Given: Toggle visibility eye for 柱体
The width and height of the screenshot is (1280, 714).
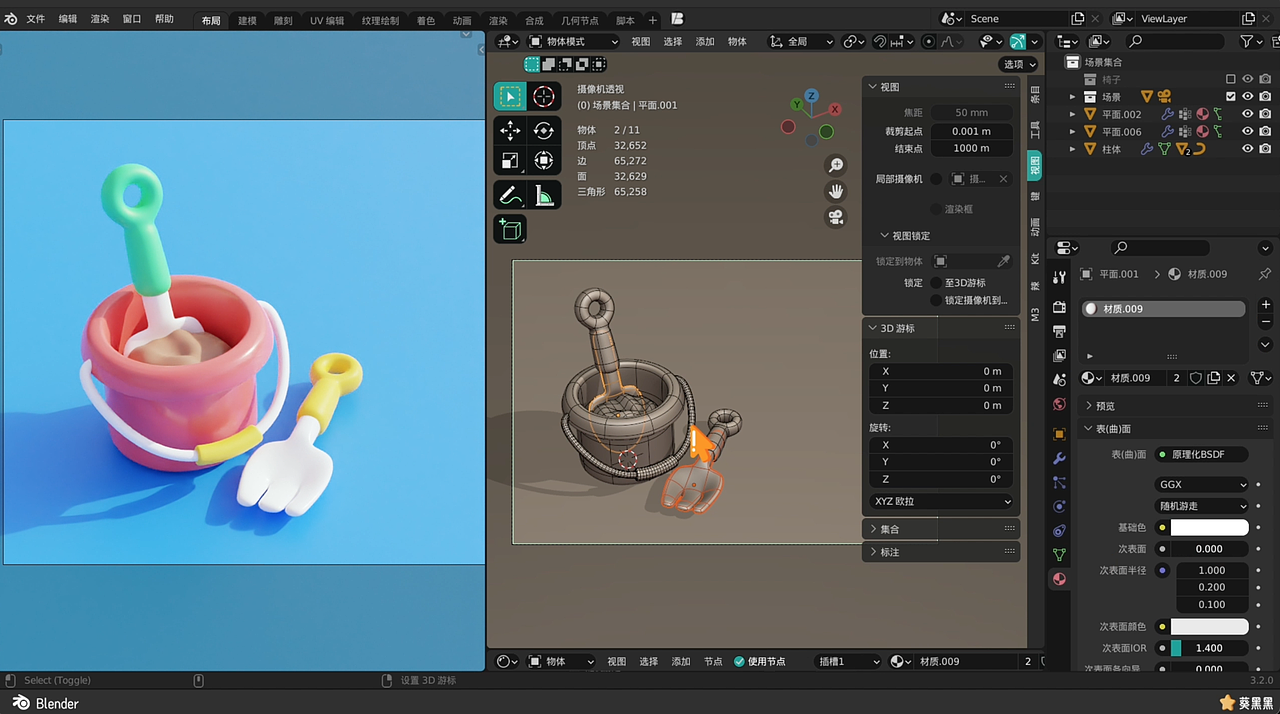Looking at the screenshot, I should [1247, 149].
